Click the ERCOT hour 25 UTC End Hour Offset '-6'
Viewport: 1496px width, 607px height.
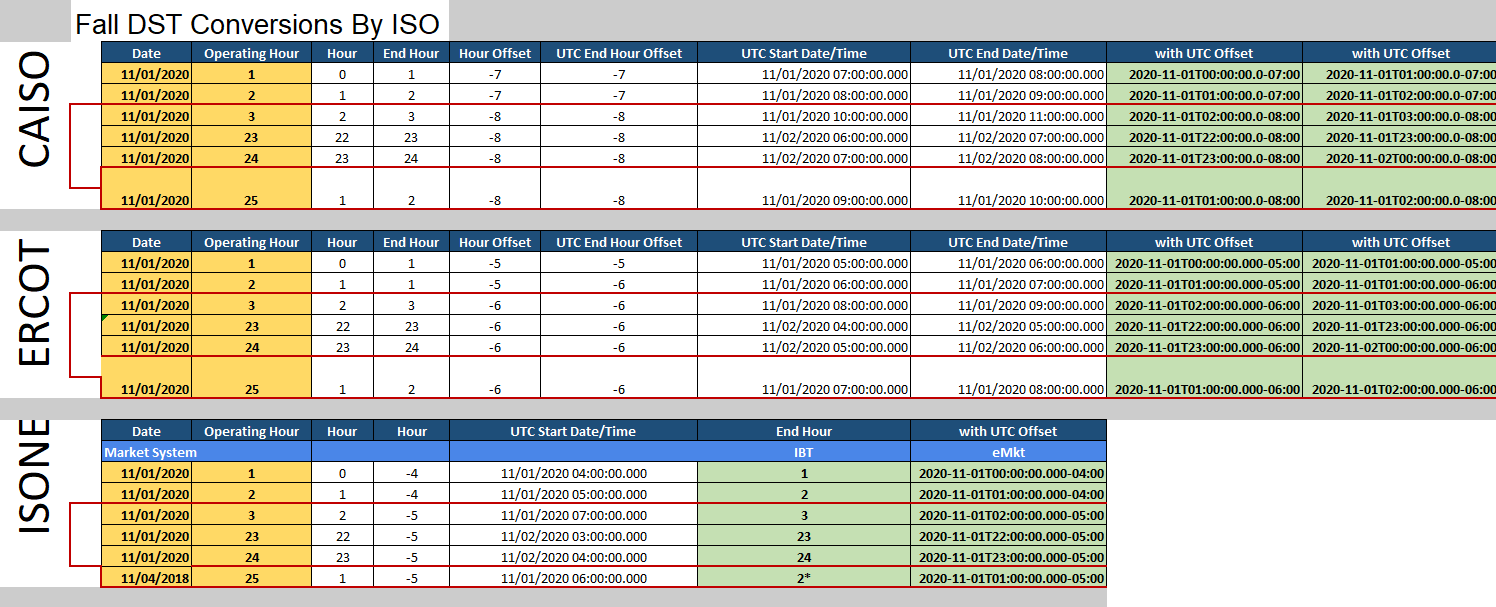click(x=619, y=378)
